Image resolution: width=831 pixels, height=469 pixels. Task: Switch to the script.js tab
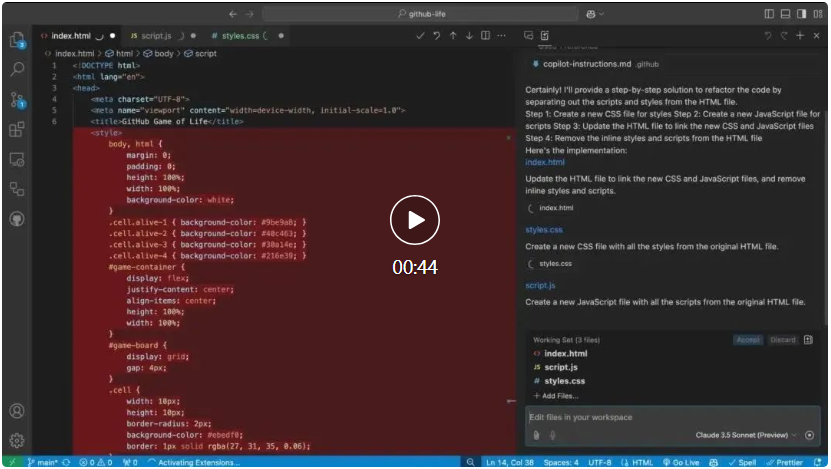[x=155, y=36]
